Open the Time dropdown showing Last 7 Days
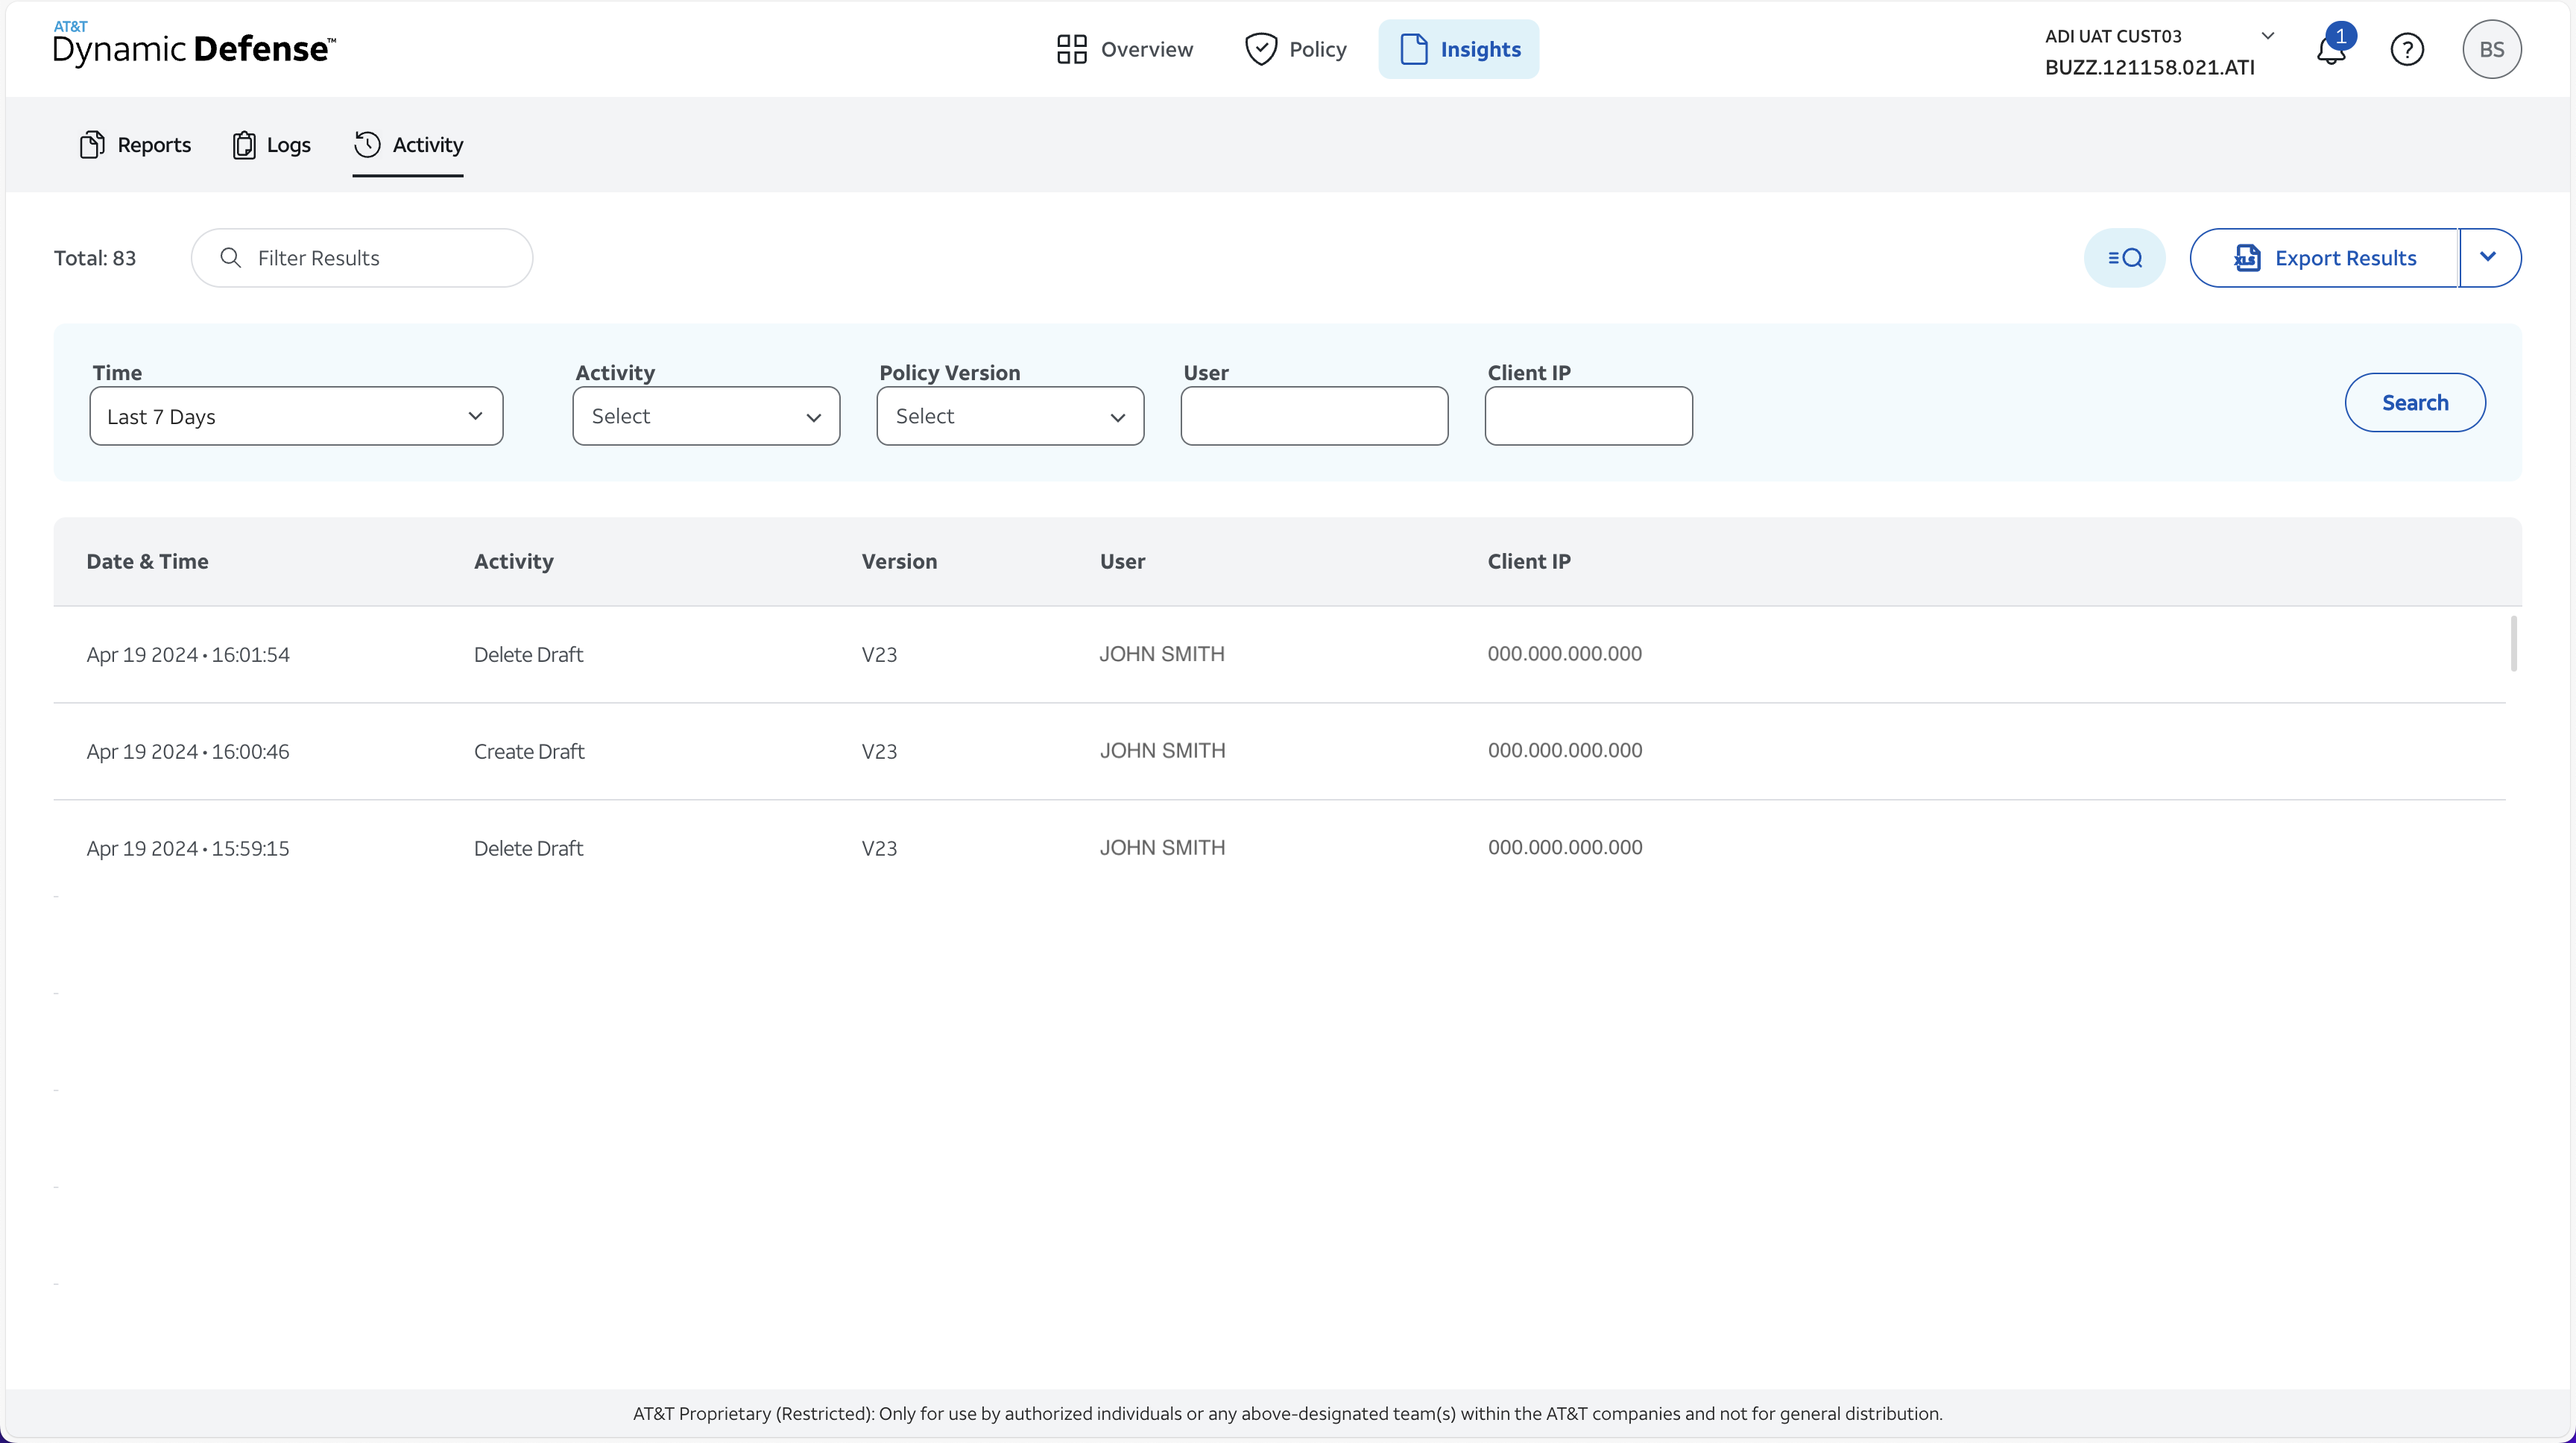The image size is (2576, 1443). [x=296, y=416]
